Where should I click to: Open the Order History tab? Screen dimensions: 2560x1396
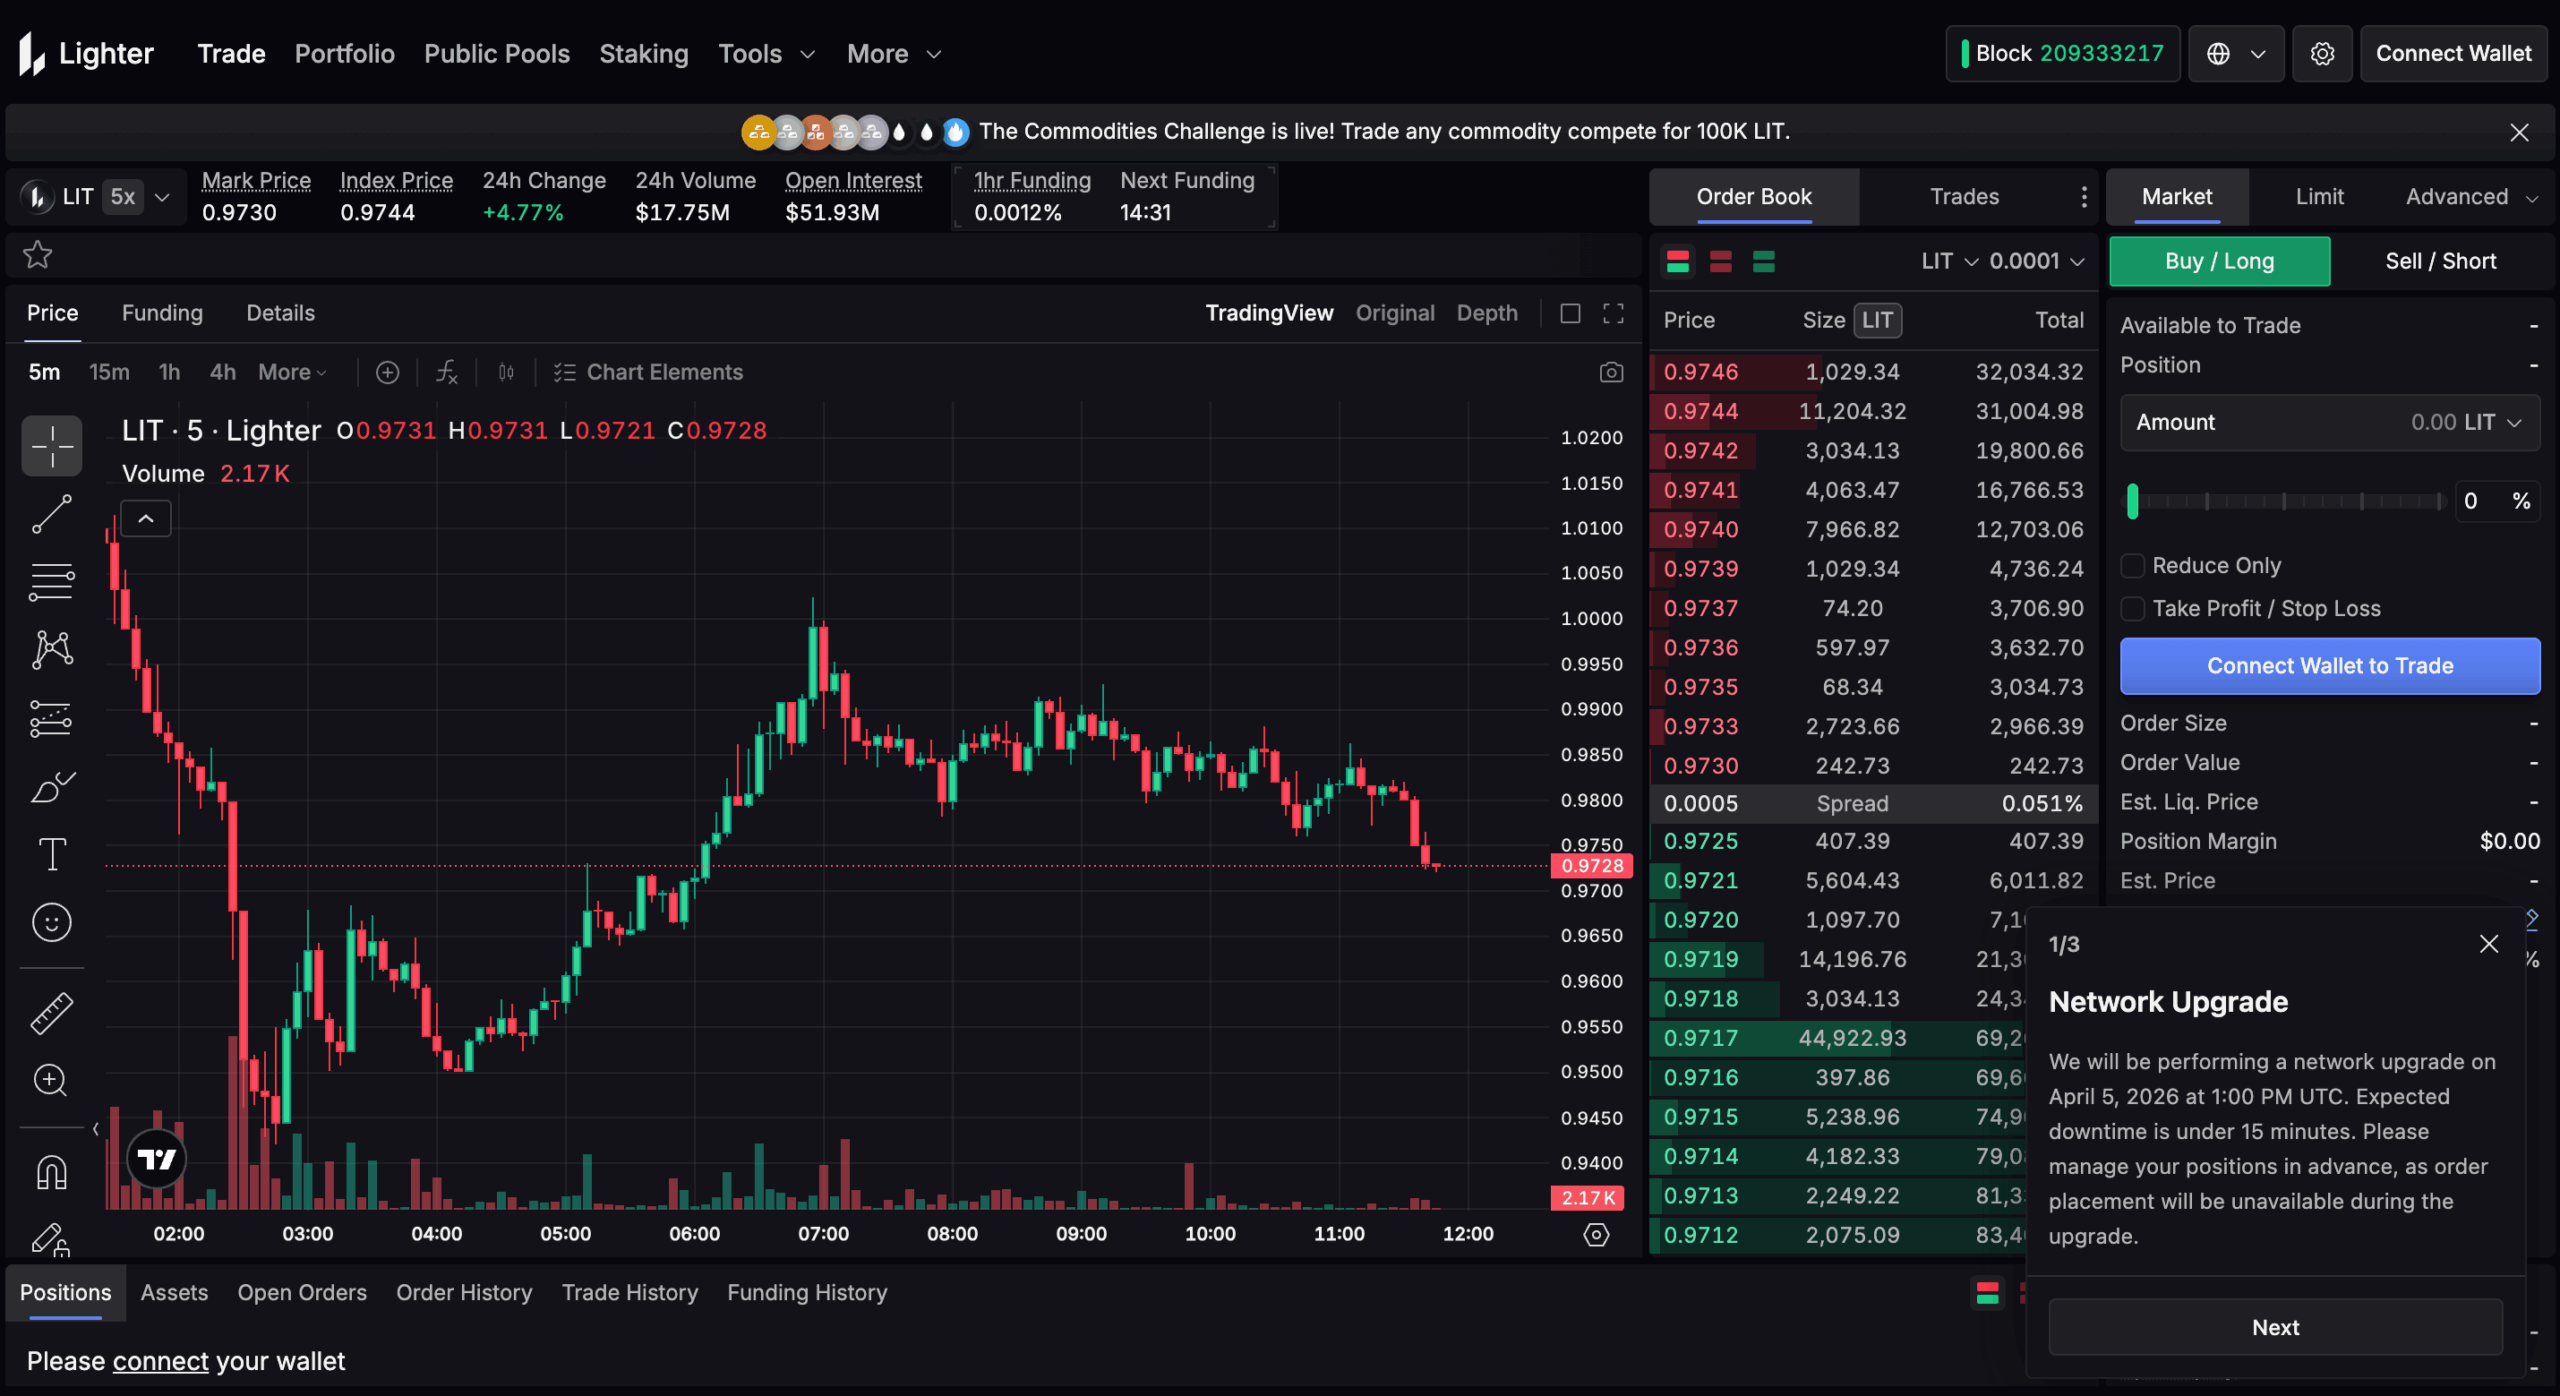click(464, 1292)
